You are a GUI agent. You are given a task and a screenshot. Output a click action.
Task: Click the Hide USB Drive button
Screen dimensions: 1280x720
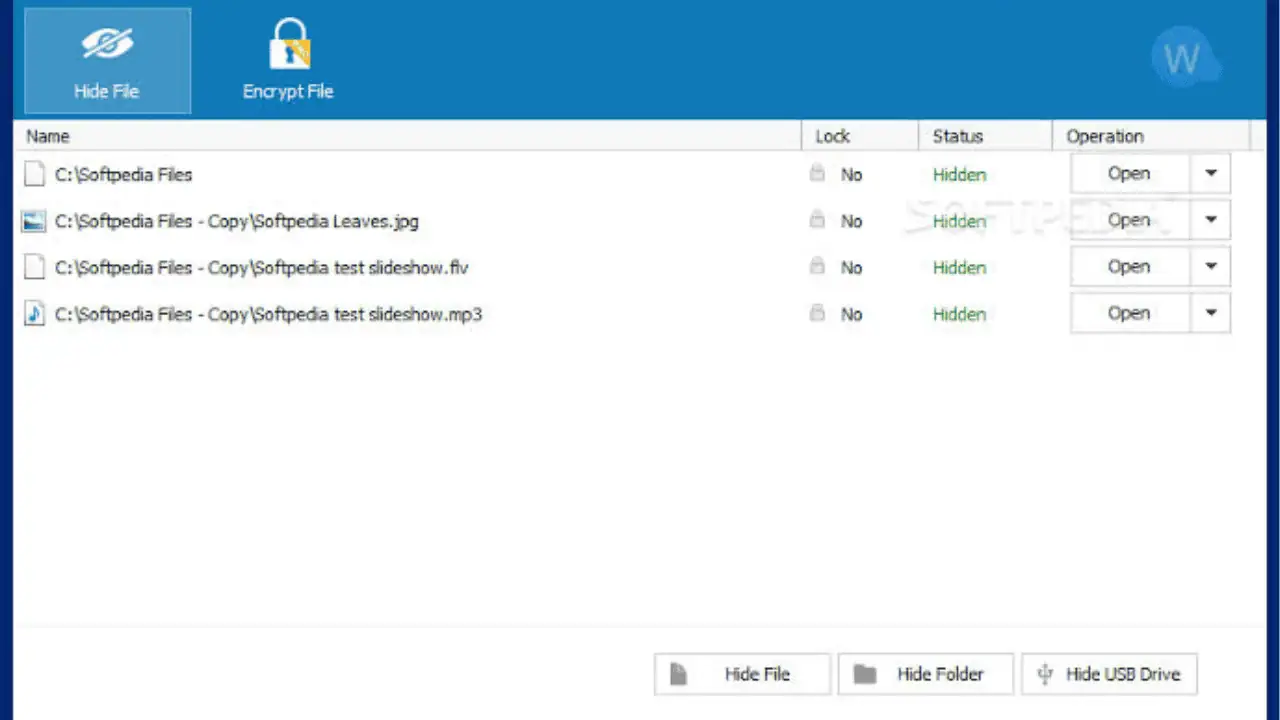pyautogui.click(x=1109, y=674)
